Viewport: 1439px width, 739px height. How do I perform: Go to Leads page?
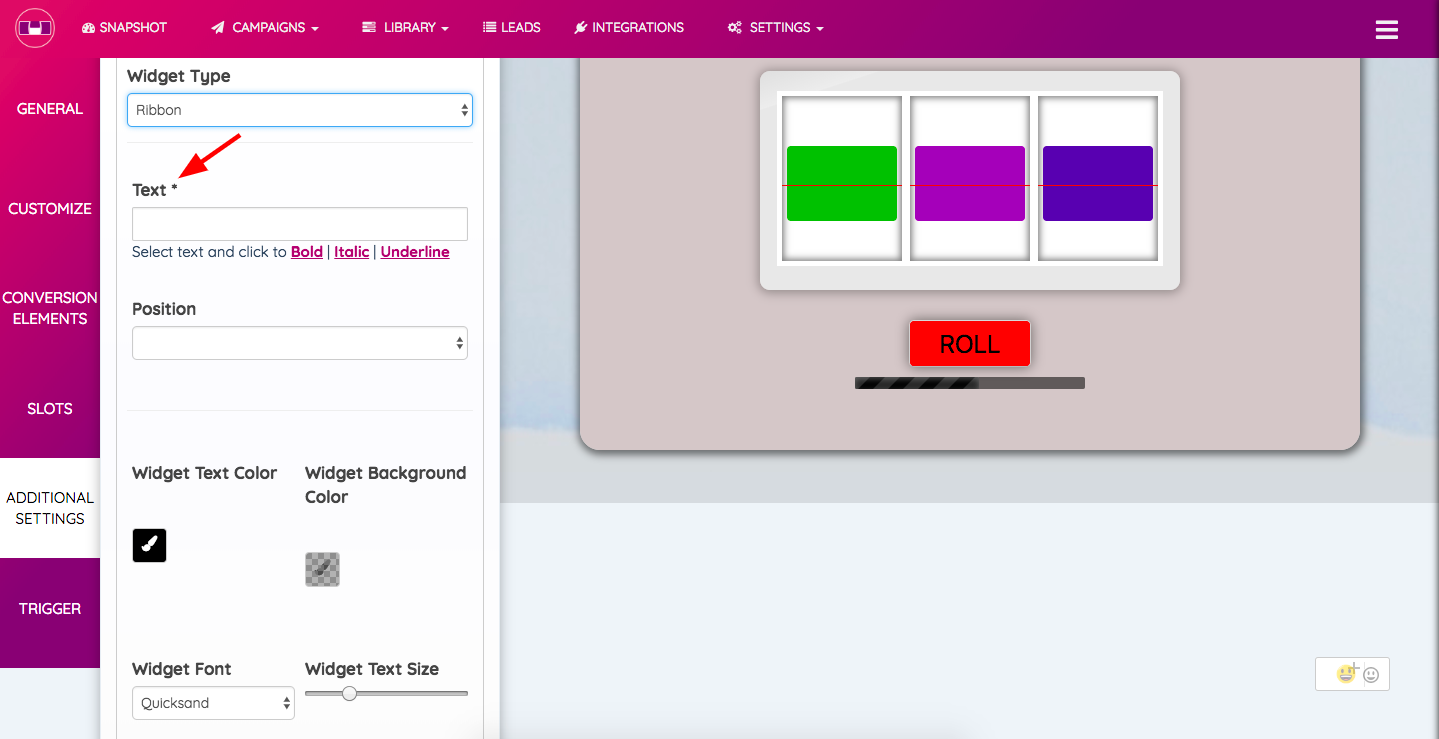[x=512, y=28]
